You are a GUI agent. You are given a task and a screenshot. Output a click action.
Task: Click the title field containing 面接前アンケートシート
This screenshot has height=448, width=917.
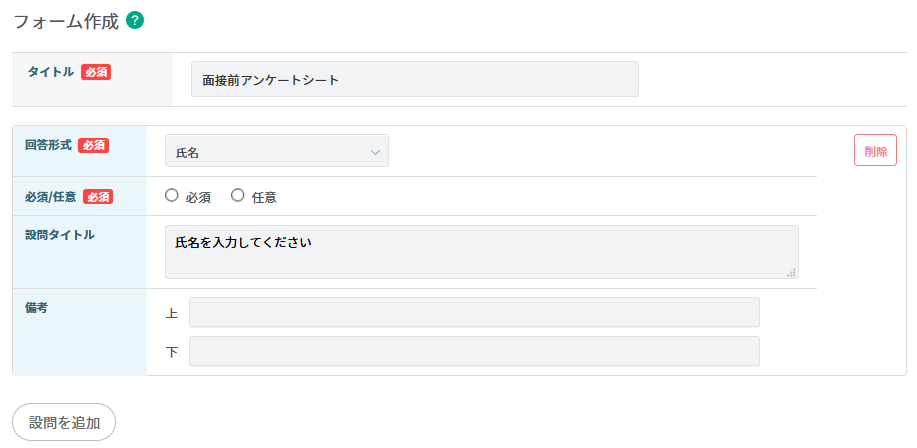(414, 80)
